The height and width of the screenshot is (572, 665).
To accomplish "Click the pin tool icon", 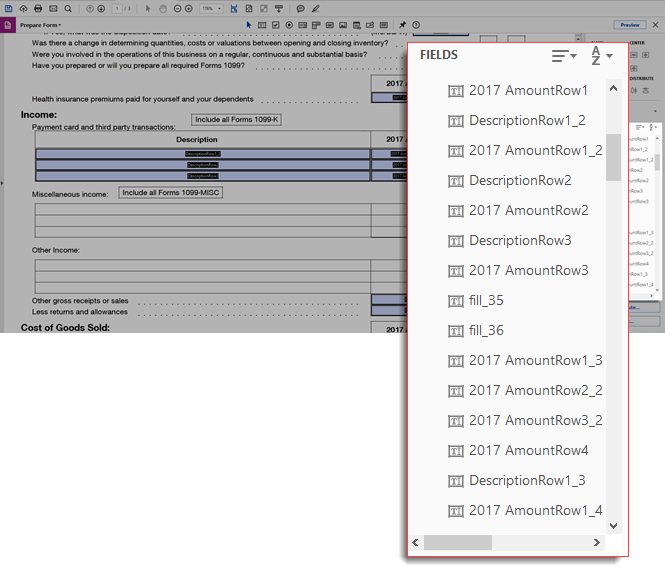I will point(402,25).
